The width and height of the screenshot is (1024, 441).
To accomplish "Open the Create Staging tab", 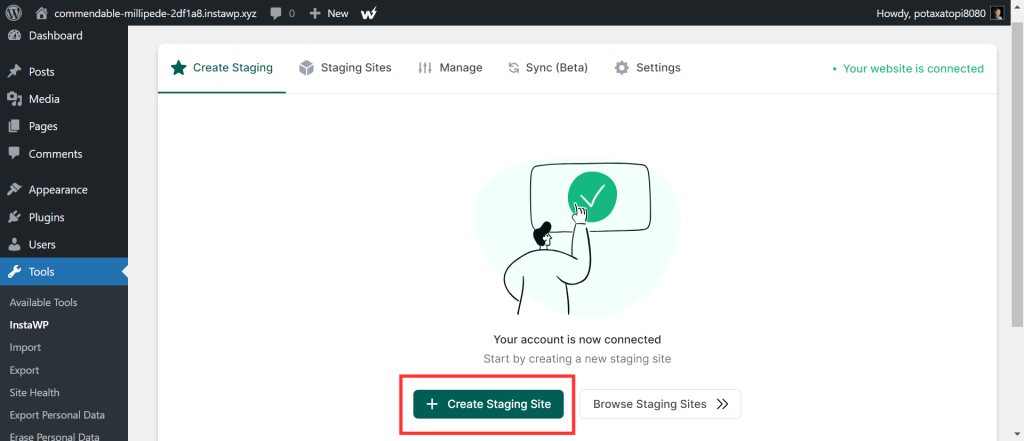I will point(222,68).
